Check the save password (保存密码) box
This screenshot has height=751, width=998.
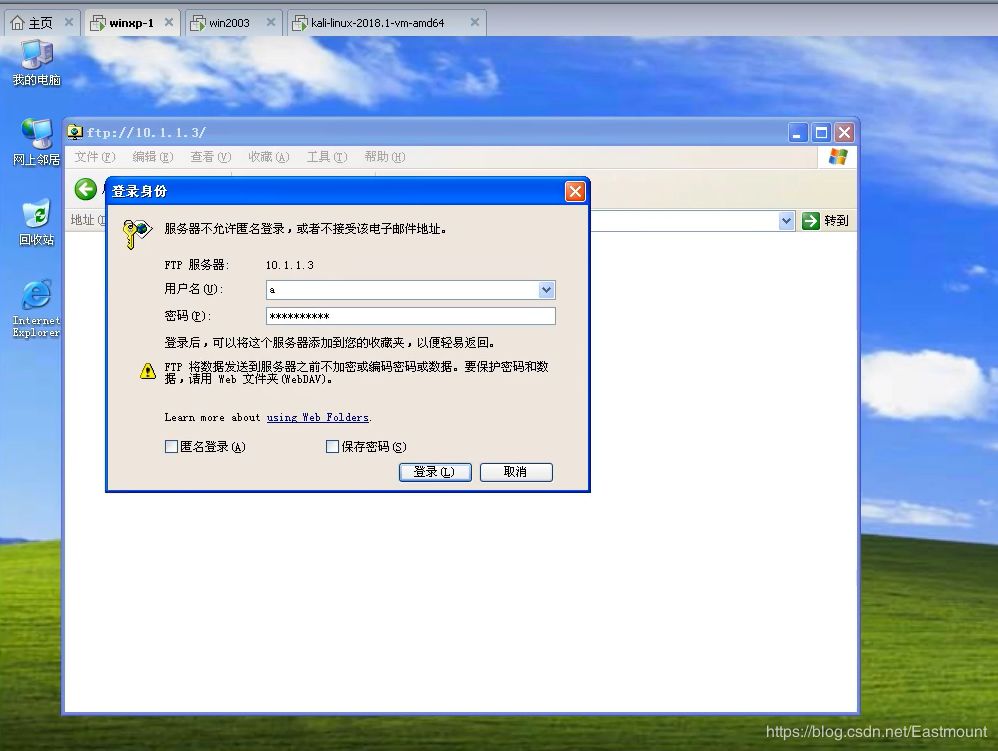coord(332,447)
